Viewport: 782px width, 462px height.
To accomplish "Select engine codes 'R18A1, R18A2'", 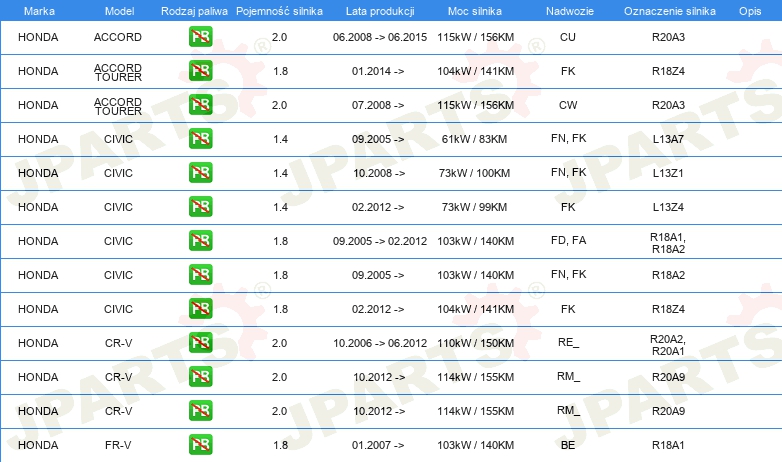I will tap(668, 243).
